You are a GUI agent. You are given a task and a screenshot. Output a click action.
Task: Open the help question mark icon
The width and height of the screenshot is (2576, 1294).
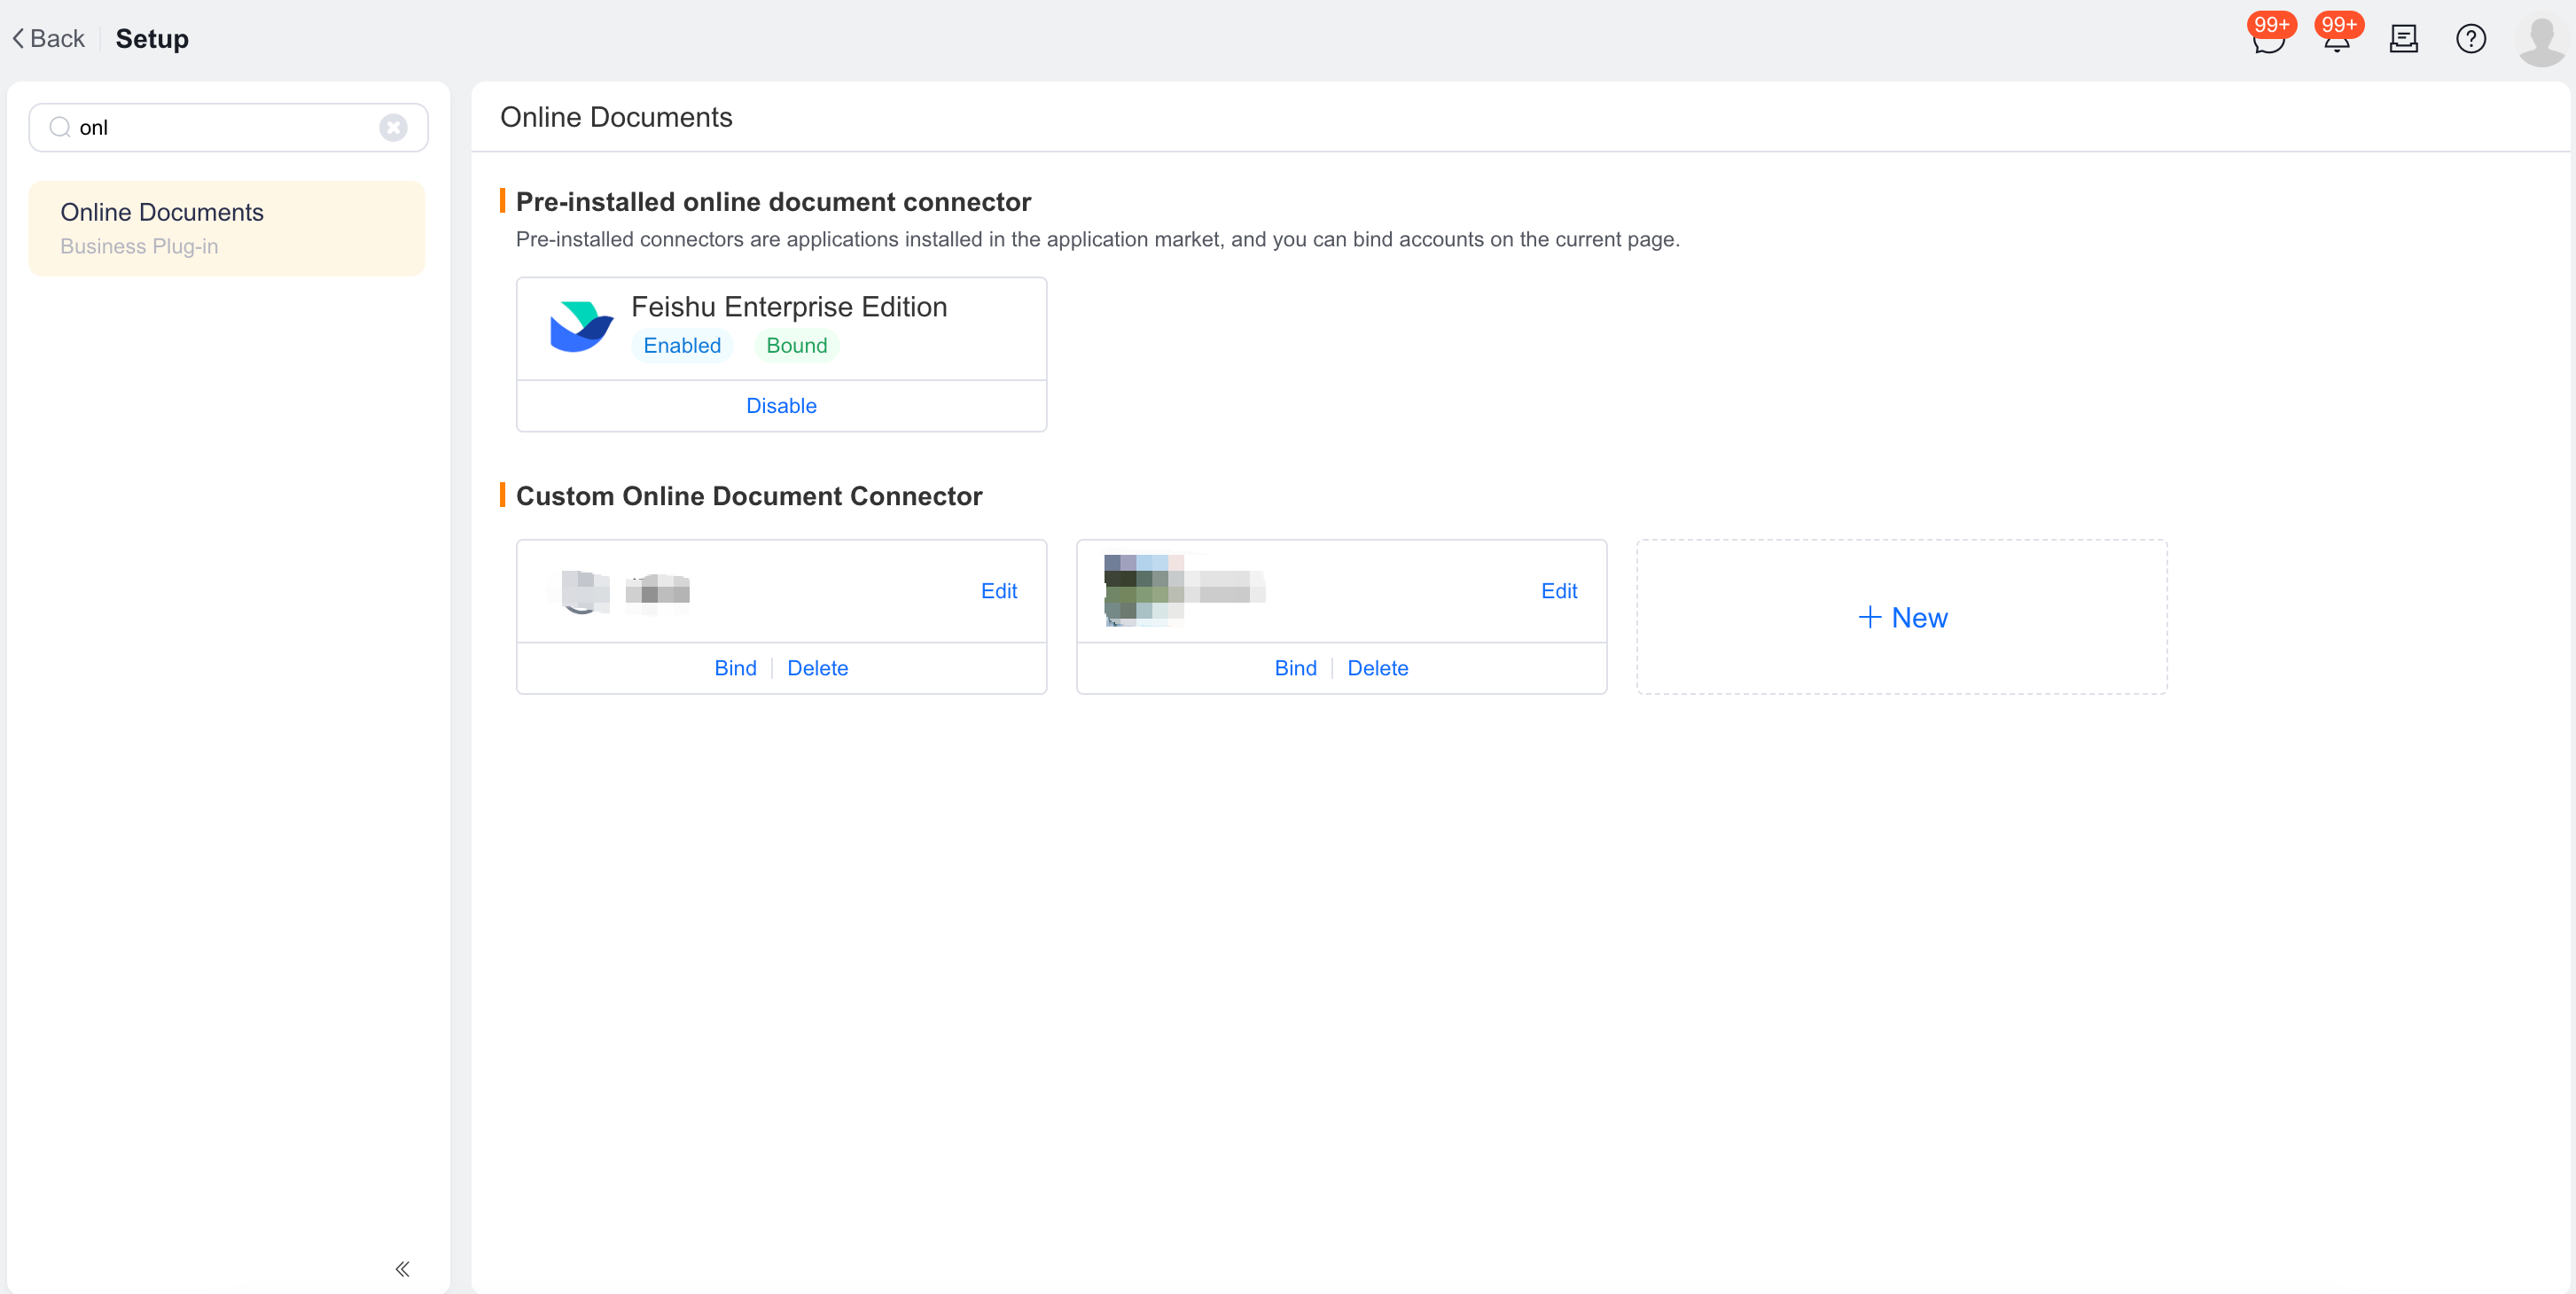tap(2470, 39)
